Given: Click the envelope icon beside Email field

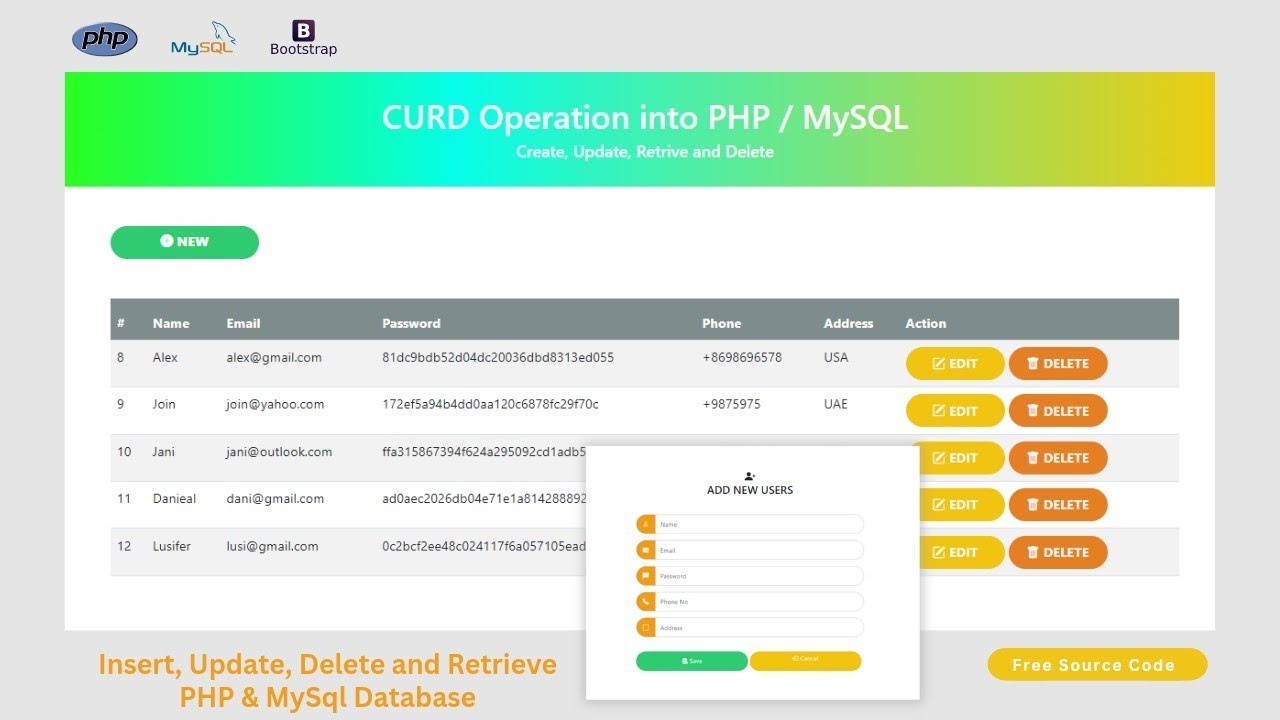Looking at the screenshot, I should click(646, 550).
